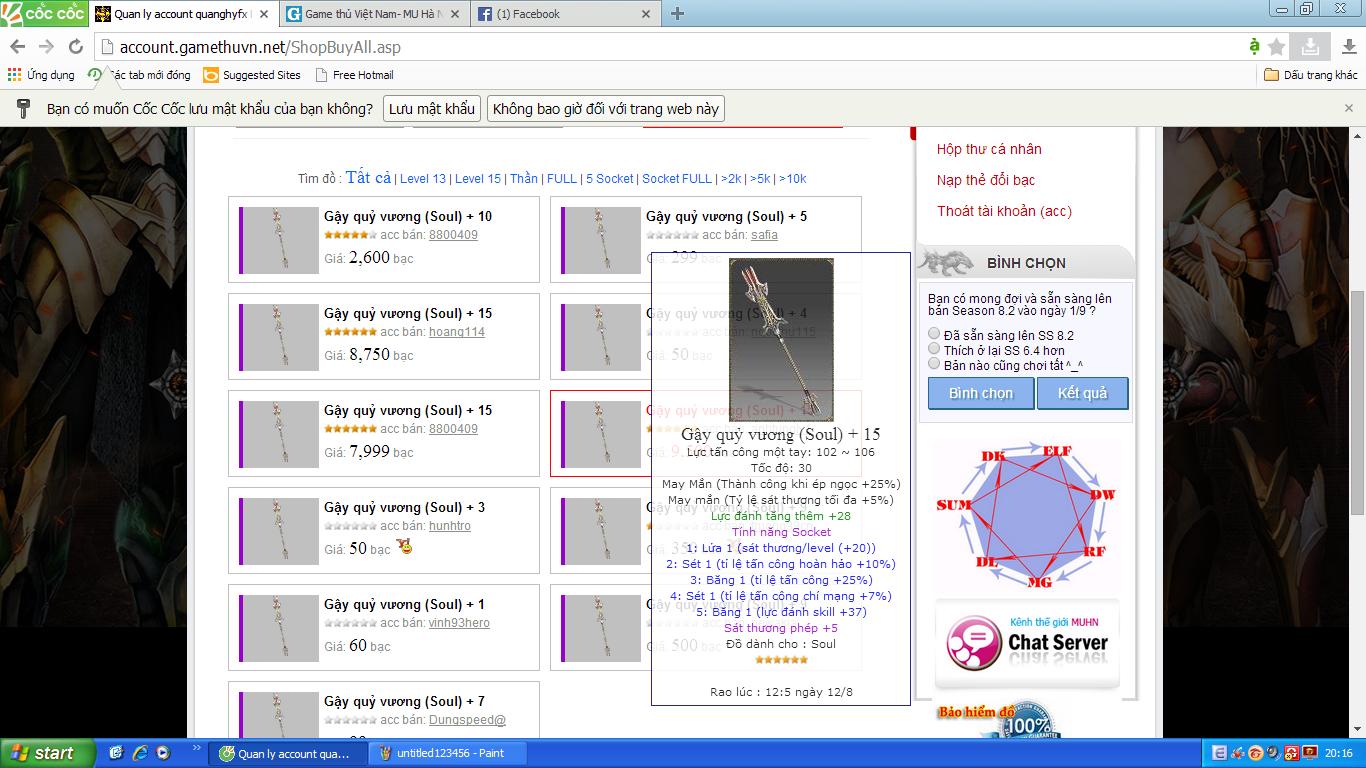The width and height of the screenshot is (1366, 768).
Task: Click Không bao giờ đối với trang web này
Action: (606, 108)
